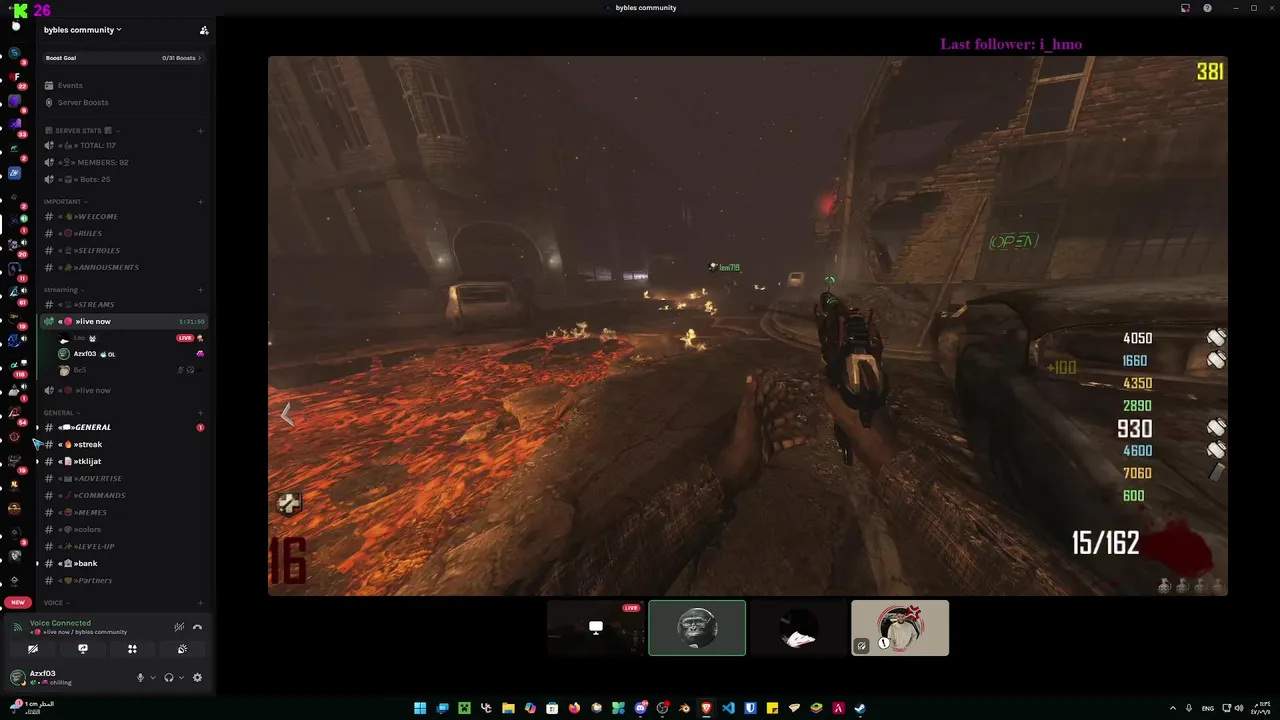Open the Boost Goal progress bar

pos(124,58)
